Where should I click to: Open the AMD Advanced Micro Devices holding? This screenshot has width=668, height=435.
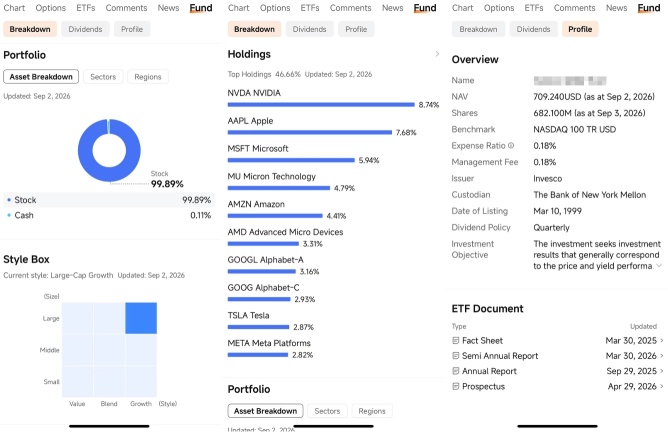(285, 232)
